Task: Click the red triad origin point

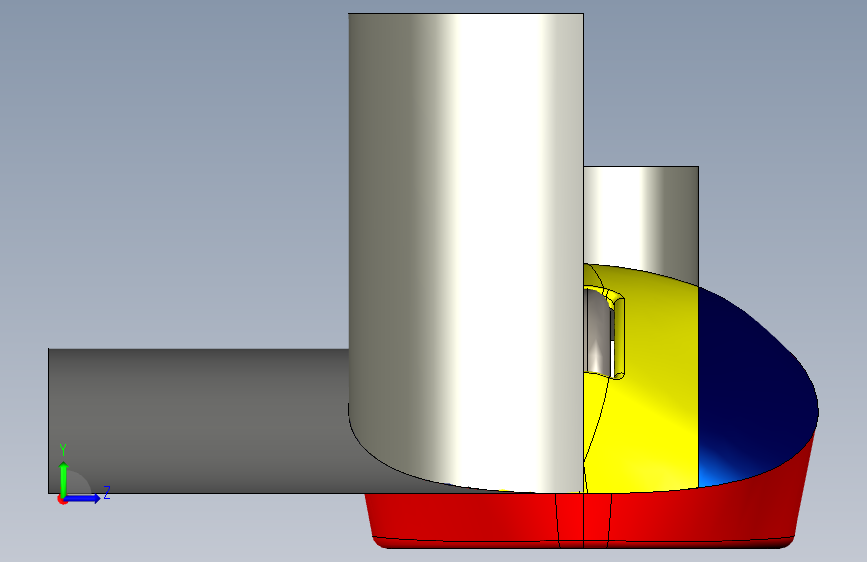Action: click(x=62, y=500)
